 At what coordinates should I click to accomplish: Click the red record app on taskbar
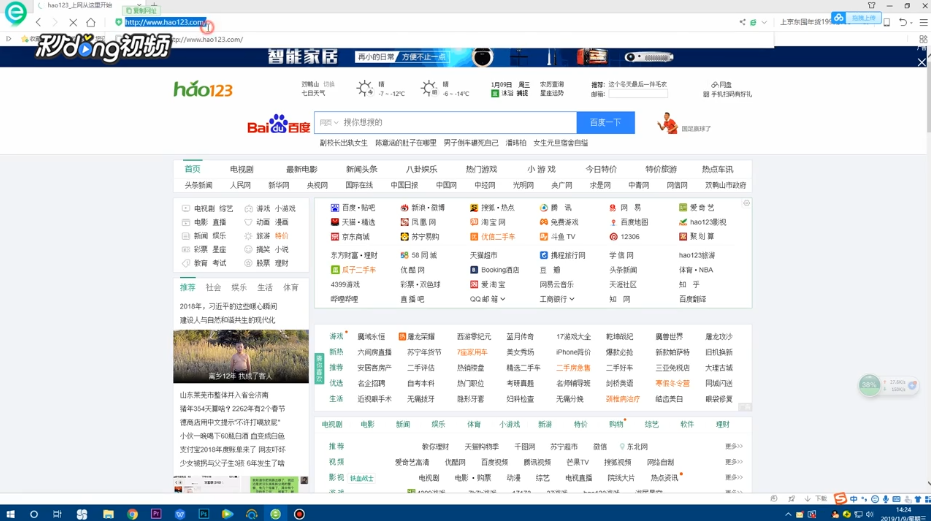point(299,514)
